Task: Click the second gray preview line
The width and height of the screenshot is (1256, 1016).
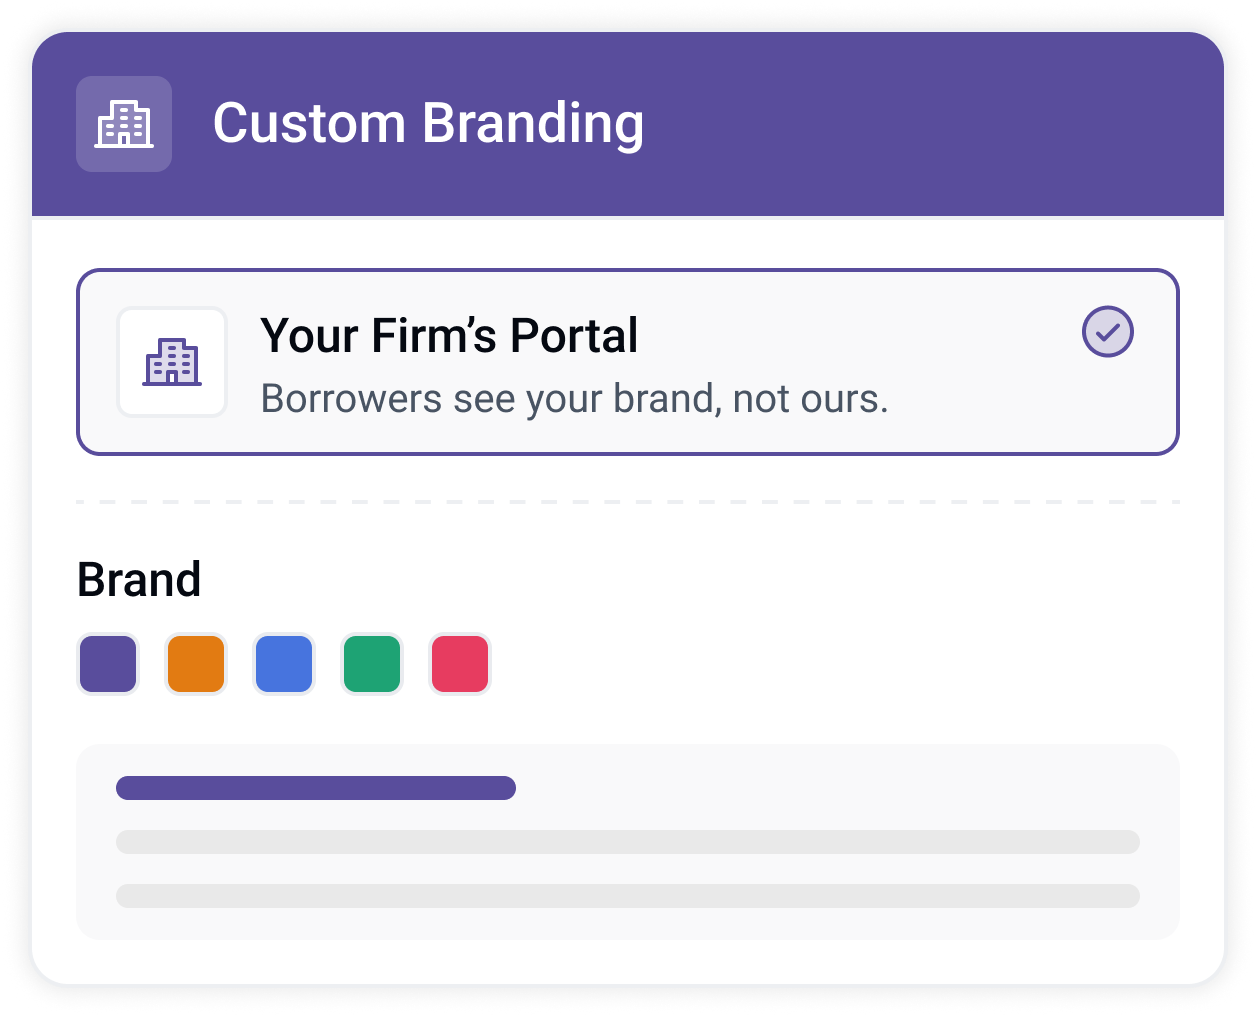Action: [628, 896]
